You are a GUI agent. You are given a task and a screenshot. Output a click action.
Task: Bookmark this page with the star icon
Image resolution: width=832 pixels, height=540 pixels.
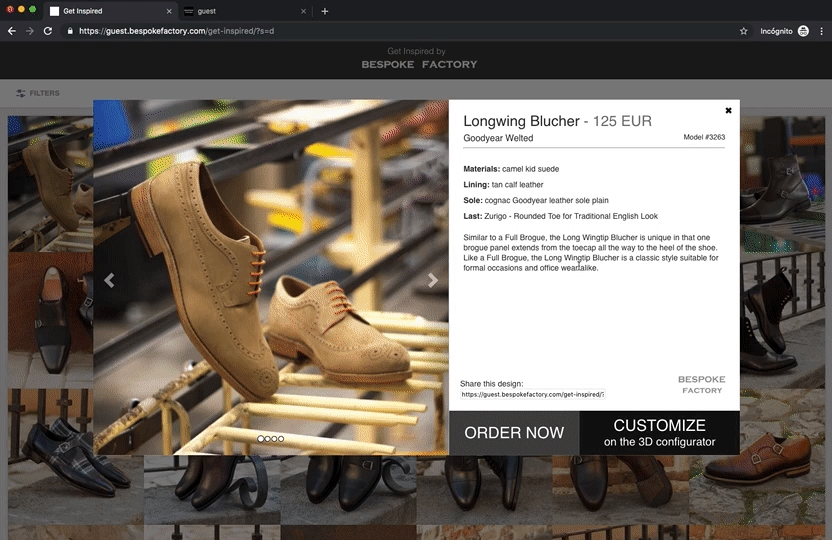click(x=743, y=31)
